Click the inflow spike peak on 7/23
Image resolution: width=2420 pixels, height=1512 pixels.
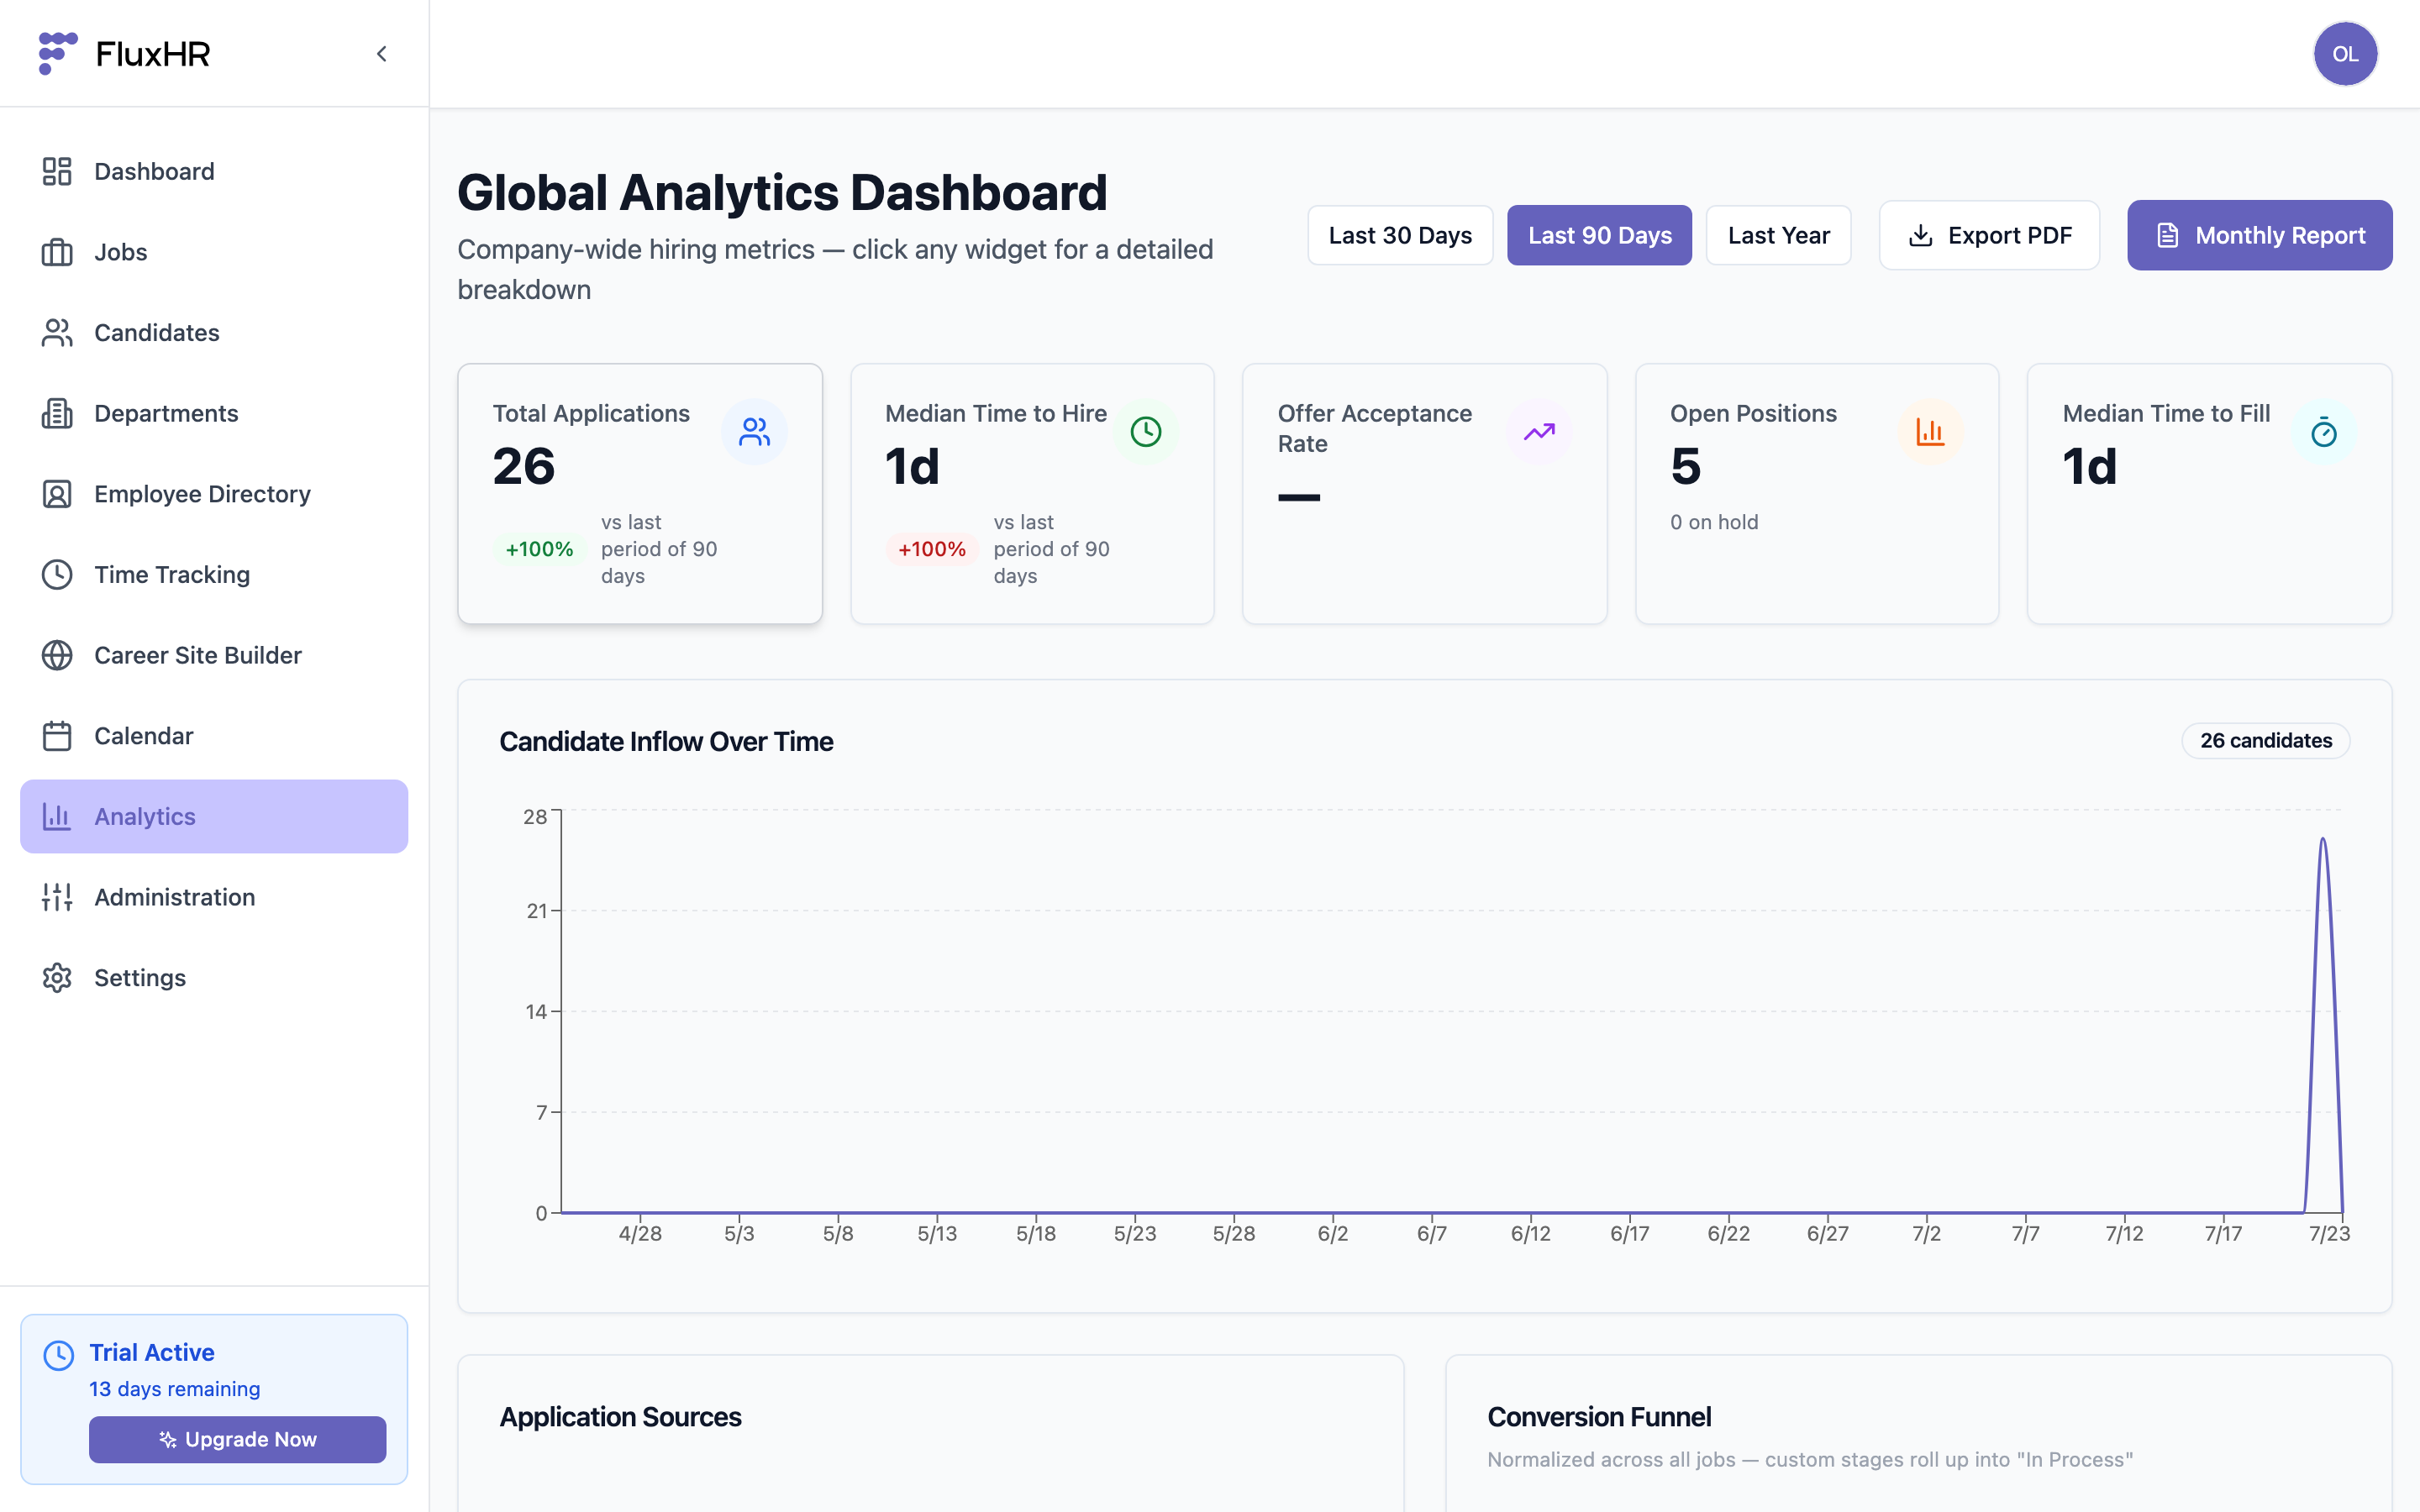point(2323,840)
